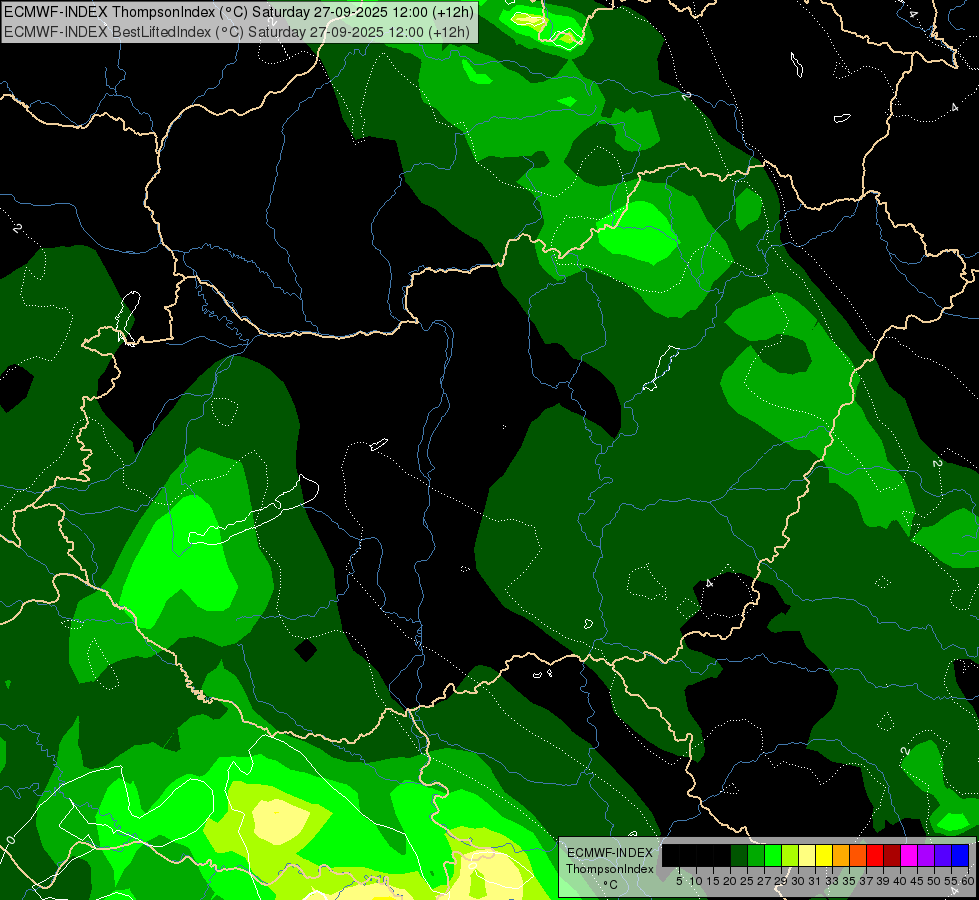Click the legend tick value 60
This screenshot has width=979, height=900.
click(x=967, y=881)
